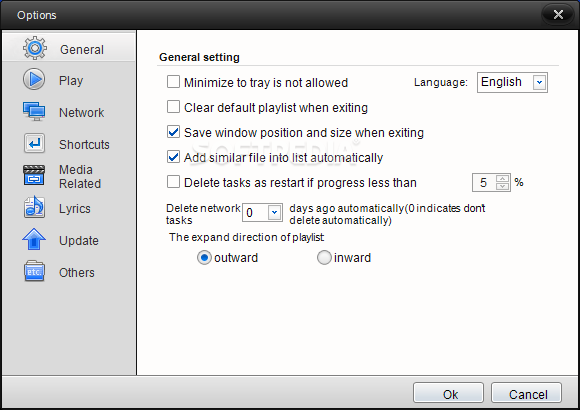Select the Lyrics music note icon
This screenshot has width=580, height=410.
coord(34,207)
